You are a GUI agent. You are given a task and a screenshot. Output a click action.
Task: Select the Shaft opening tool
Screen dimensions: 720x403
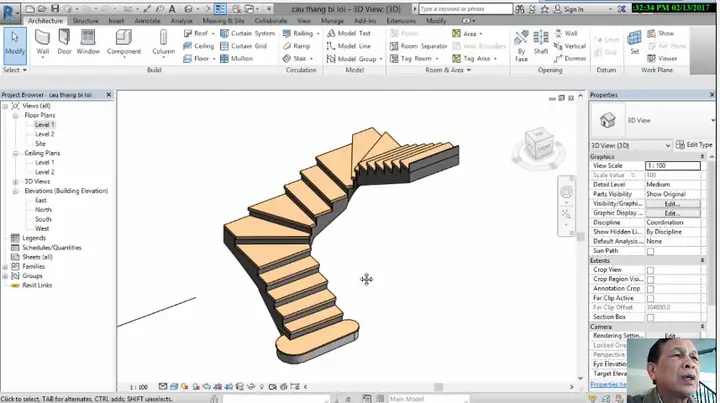(541, 42)
